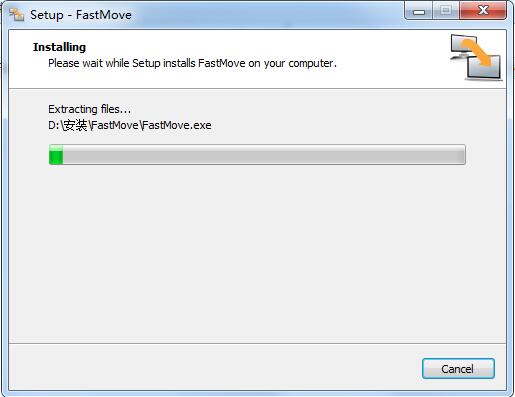Minimize the Setup - FastMove window
515x397 pixels.
(419, 11)
